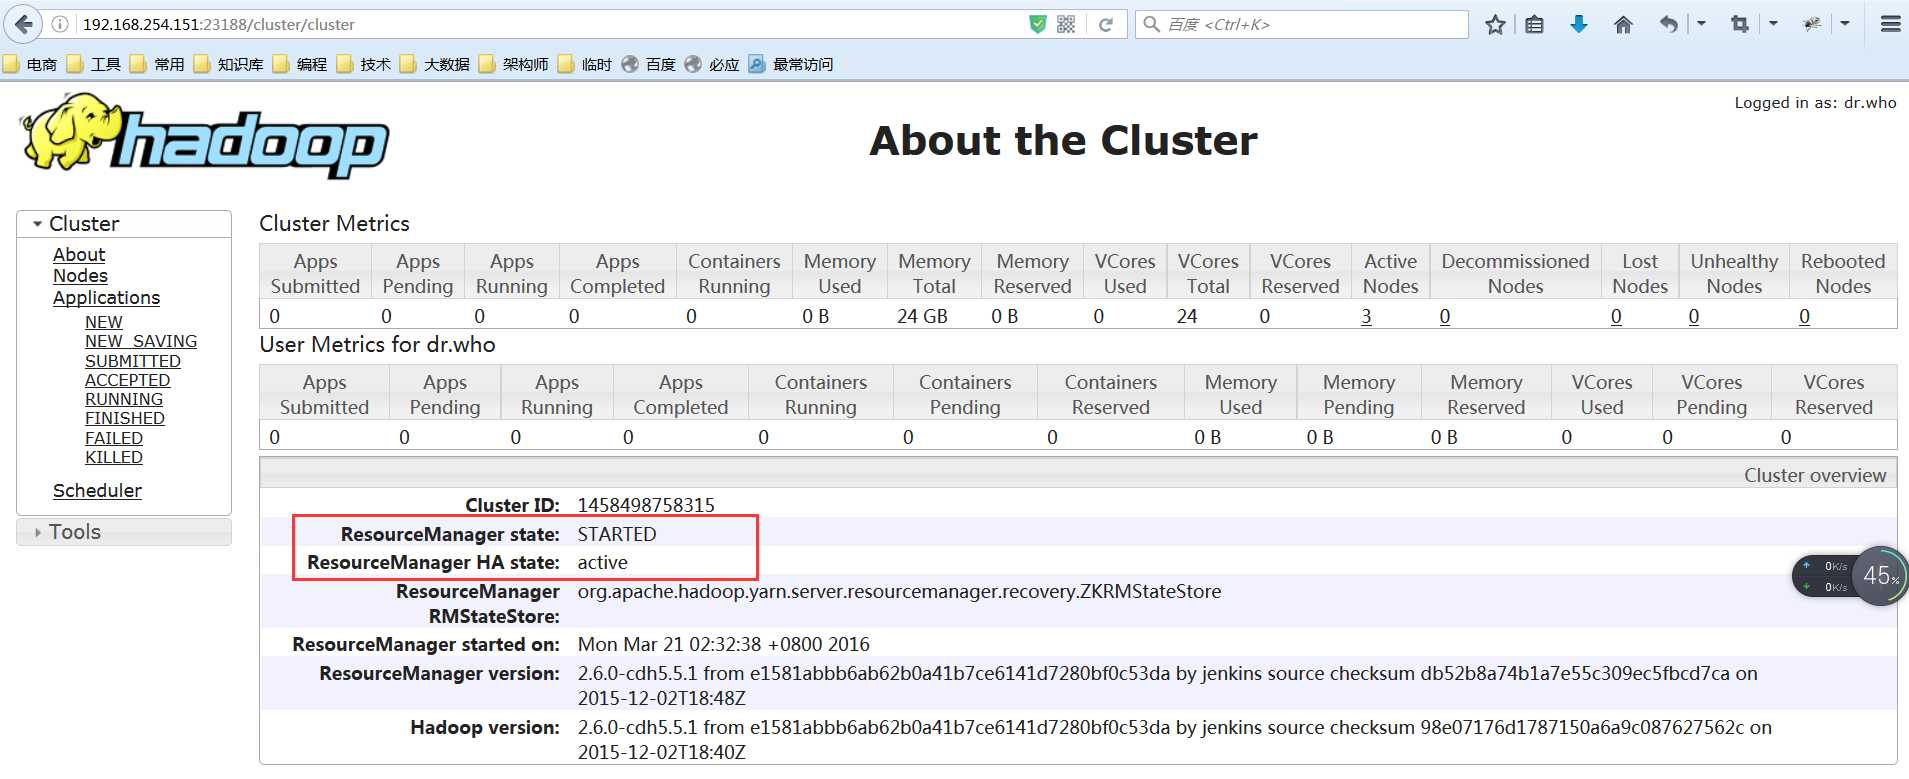Open the 电商 bookmark folder
Image resolution: width=1909 pixels, height=779 pixels.
click(30, 64)
